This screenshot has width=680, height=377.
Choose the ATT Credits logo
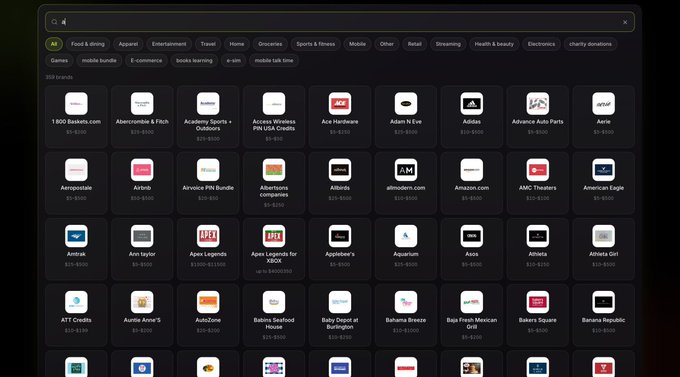76,302
